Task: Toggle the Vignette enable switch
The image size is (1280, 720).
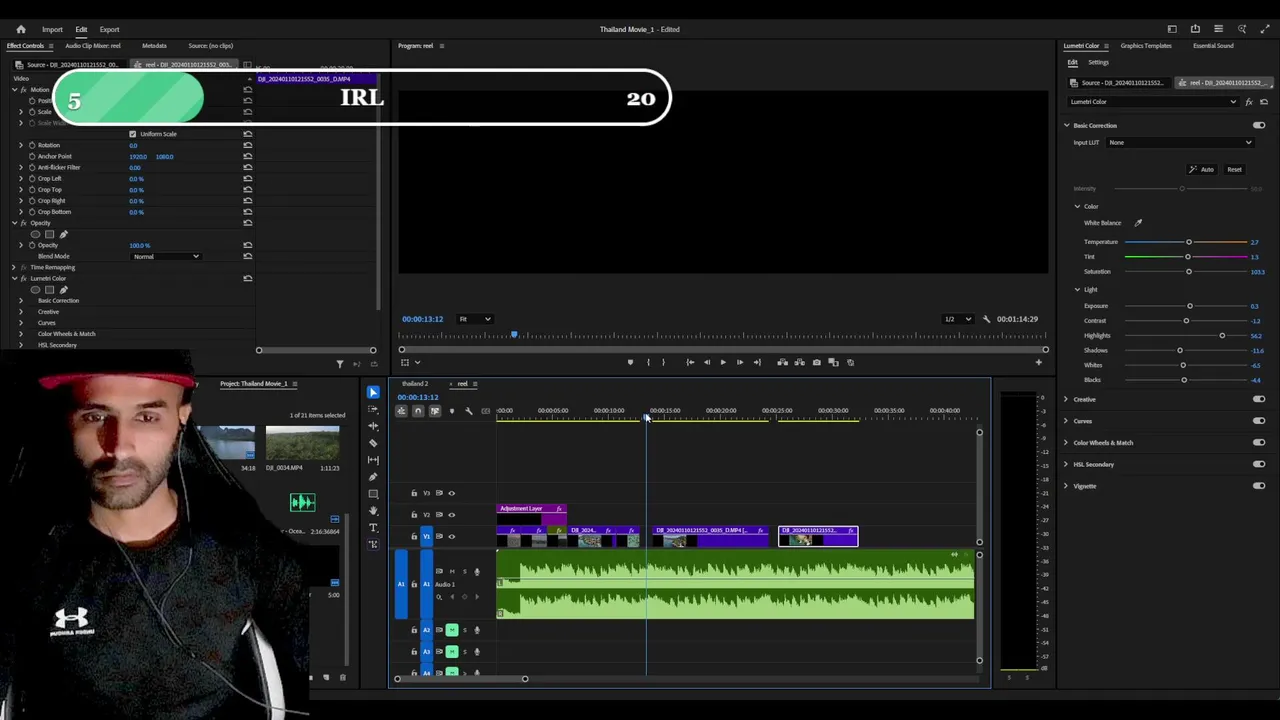Action: [x=1259, y=486]
